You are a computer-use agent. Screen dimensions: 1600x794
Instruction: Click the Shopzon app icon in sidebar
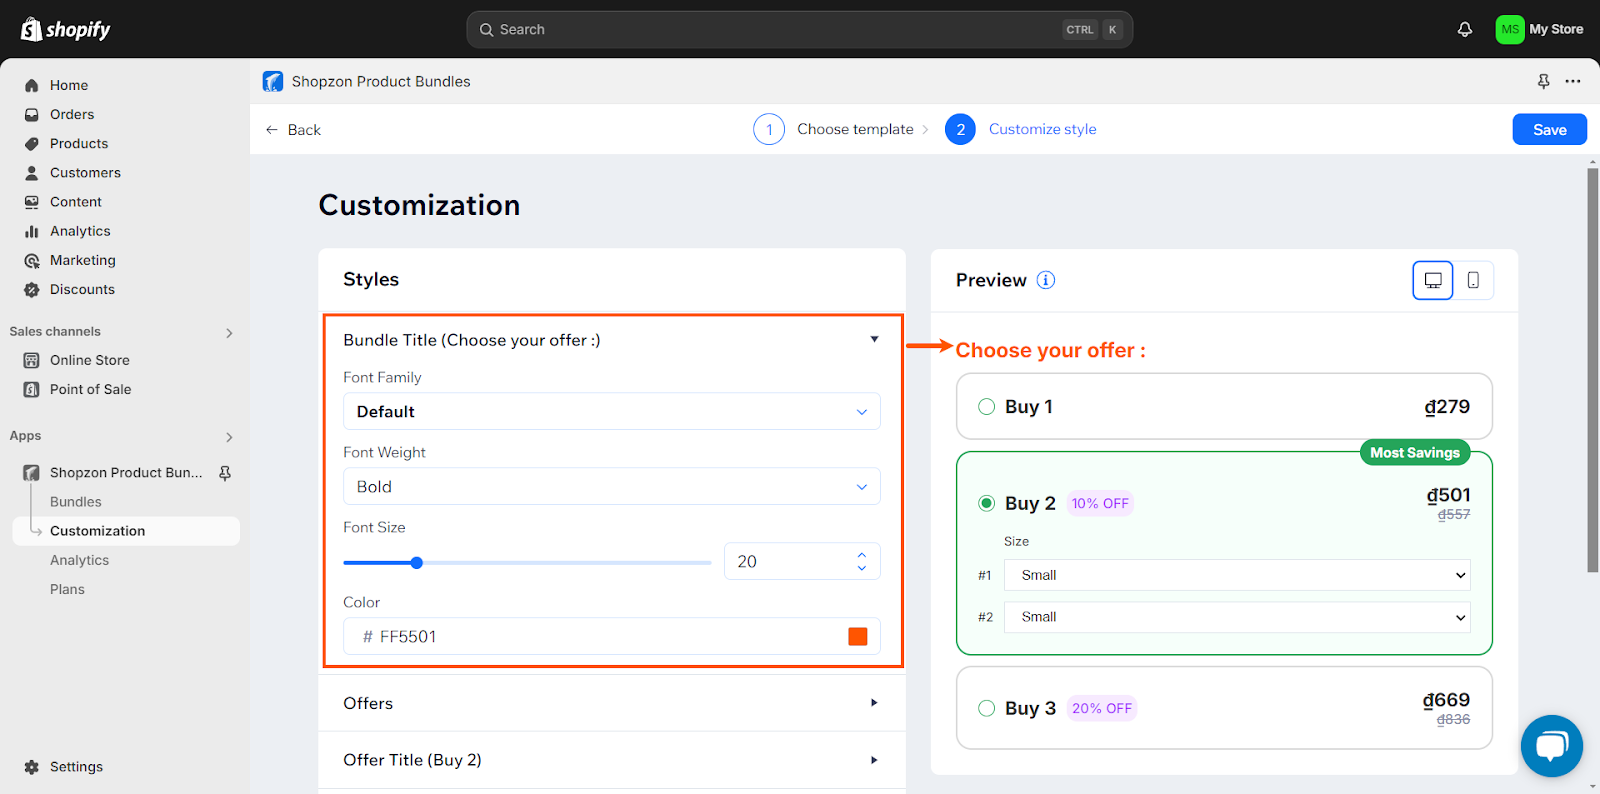click(32, 473)
